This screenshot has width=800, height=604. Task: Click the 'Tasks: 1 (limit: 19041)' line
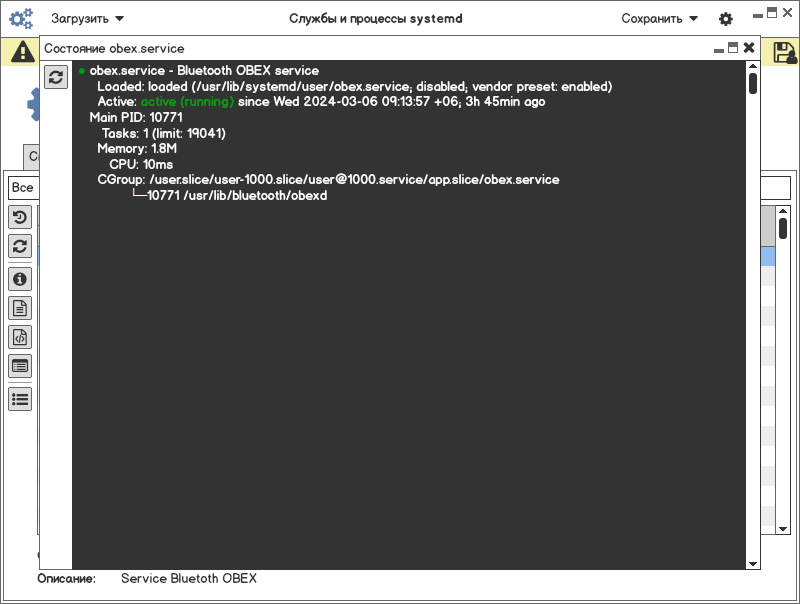[163, 133]
